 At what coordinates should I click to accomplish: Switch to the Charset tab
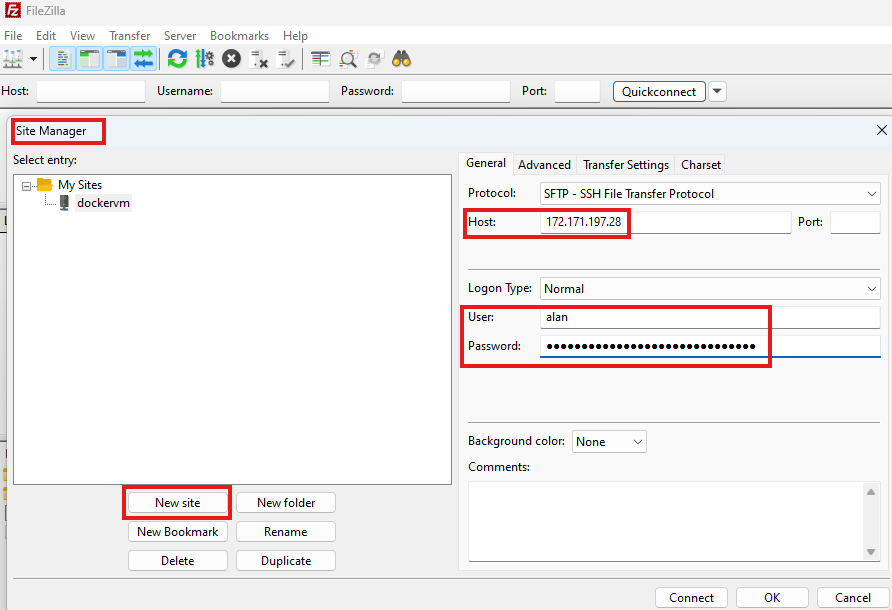point(701,164)
